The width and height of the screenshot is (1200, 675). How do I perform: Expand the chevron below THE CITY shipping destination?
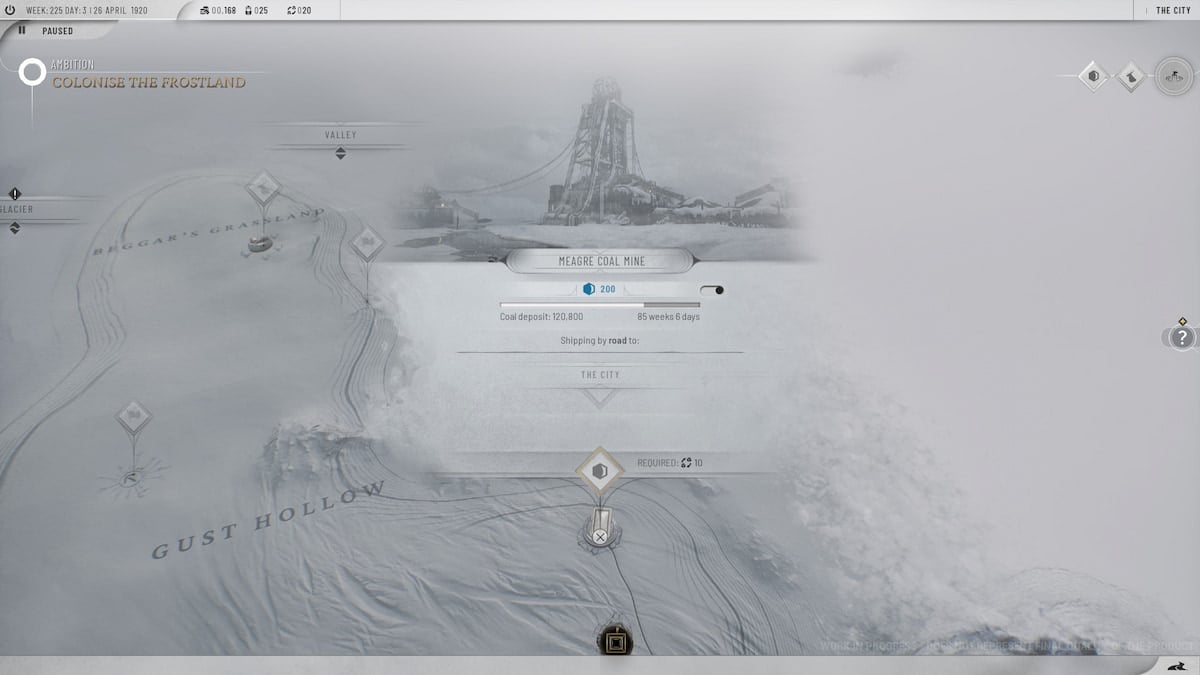pos(599,395)
